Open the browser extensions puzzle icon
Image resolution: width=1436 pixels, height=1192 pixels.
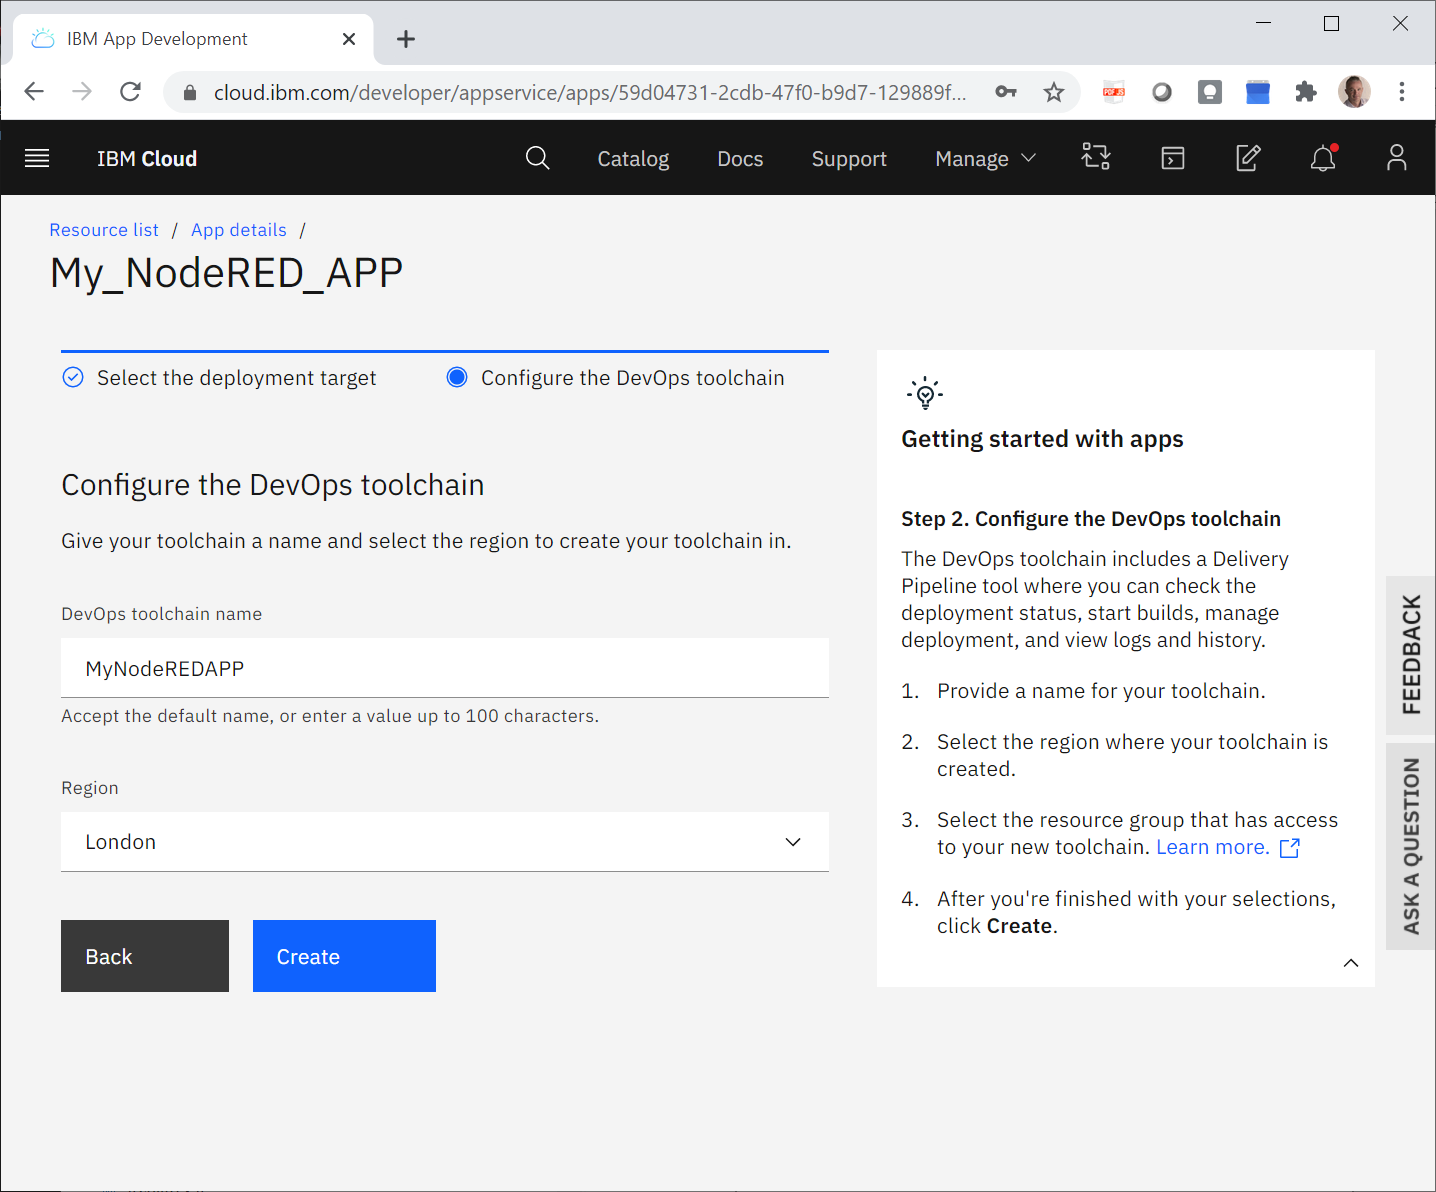pyautogui.click(x=1306, y=92)
